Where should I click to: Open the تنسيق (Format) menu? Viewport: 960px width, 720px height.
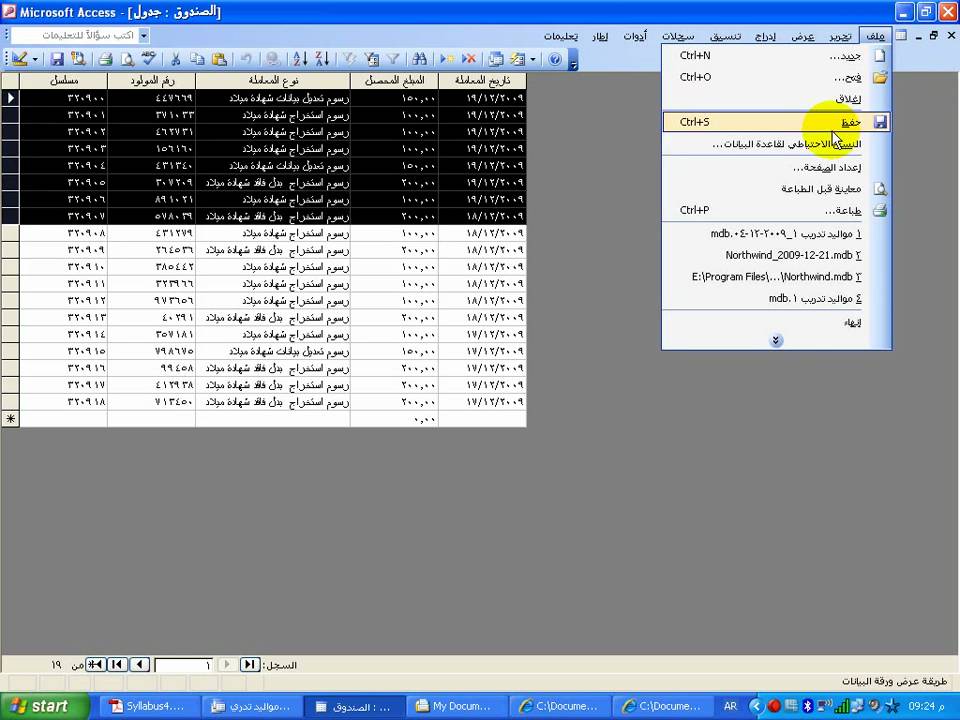pos(726,36)
